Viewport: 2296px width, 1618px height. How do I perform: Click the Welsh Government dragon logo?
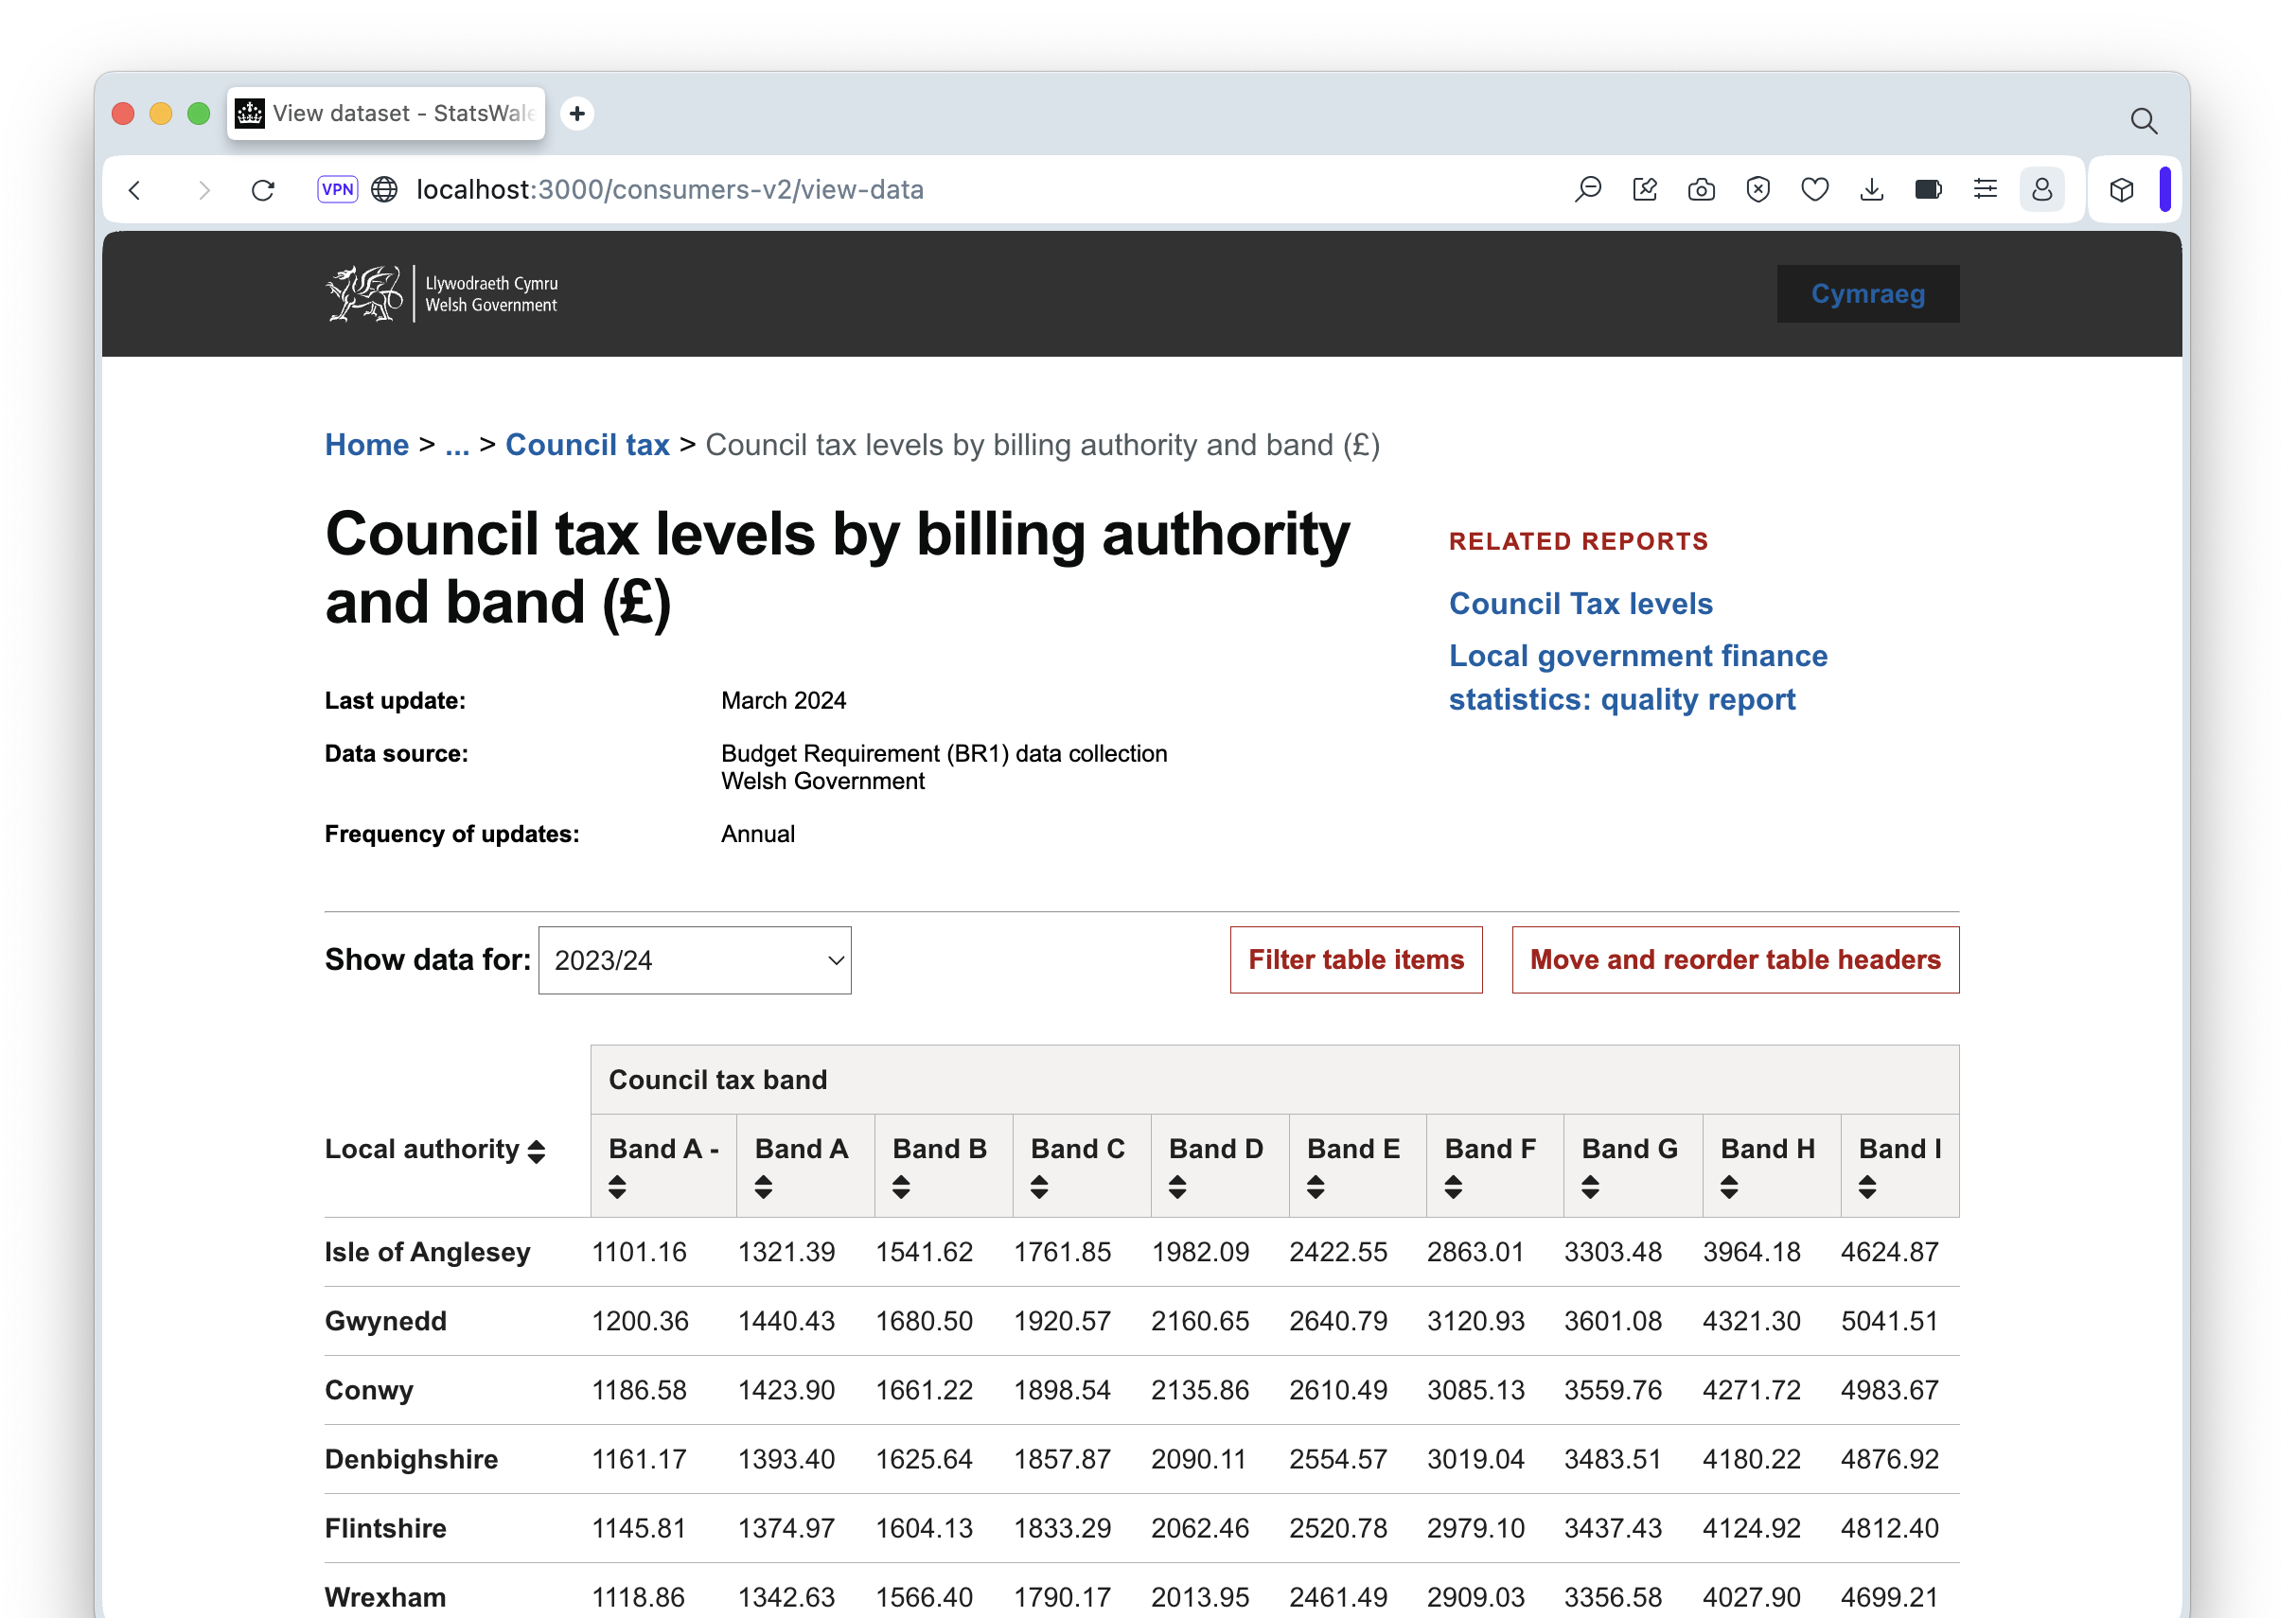[442, 294]
